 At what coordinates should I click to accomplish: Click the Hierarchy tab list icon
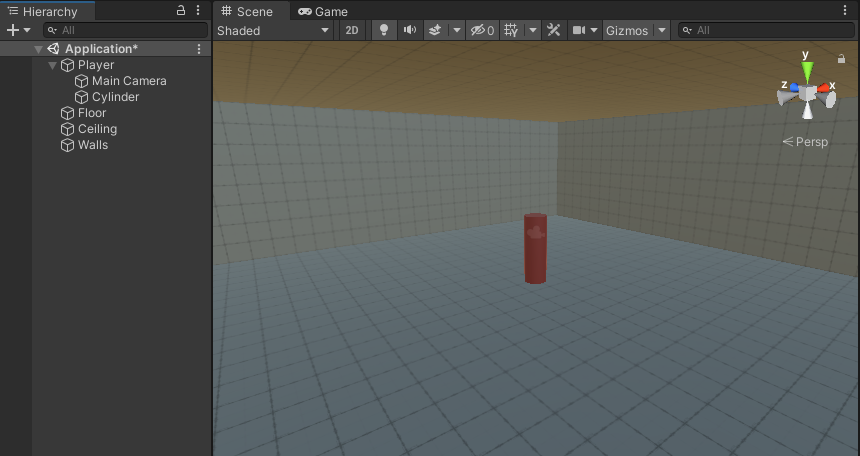(x=13, y=11)
